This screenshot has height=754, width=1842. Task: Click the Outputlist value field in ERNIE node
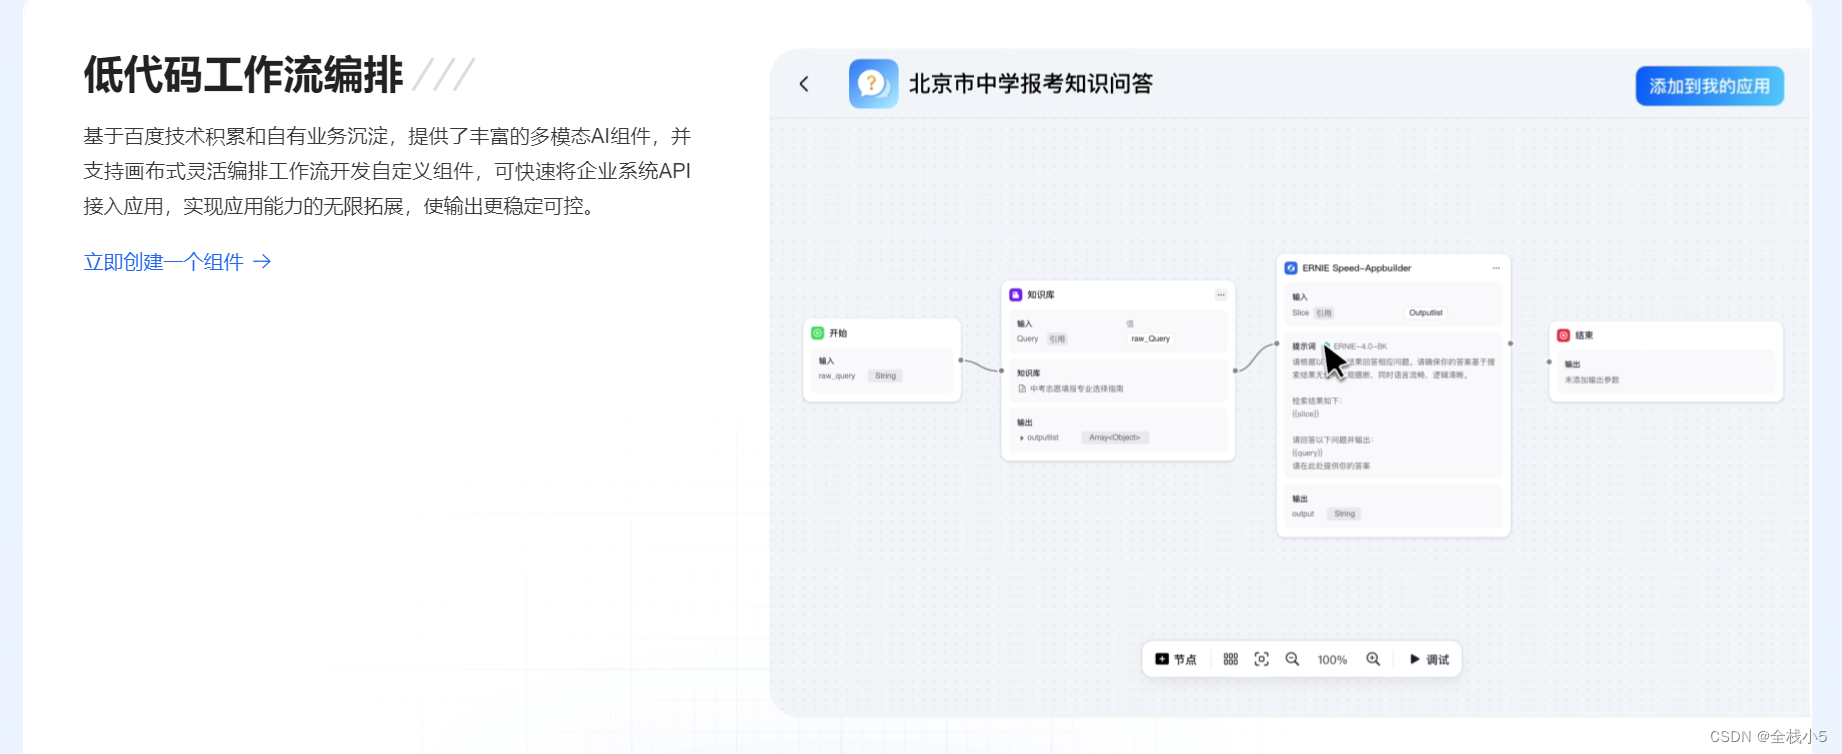[x=1426, y=313]
